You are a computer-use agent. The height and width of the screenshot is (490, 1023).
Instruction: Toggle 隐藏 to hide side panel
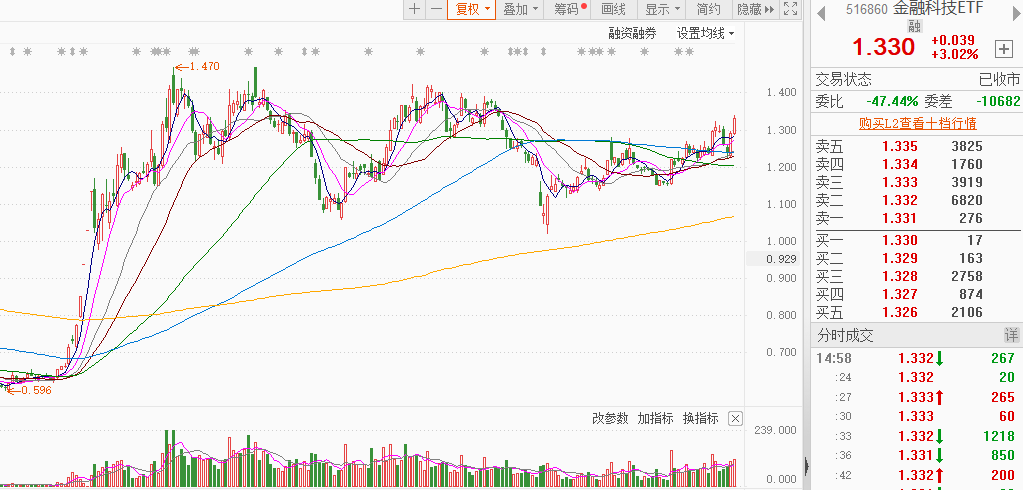(x=754, y=9)
